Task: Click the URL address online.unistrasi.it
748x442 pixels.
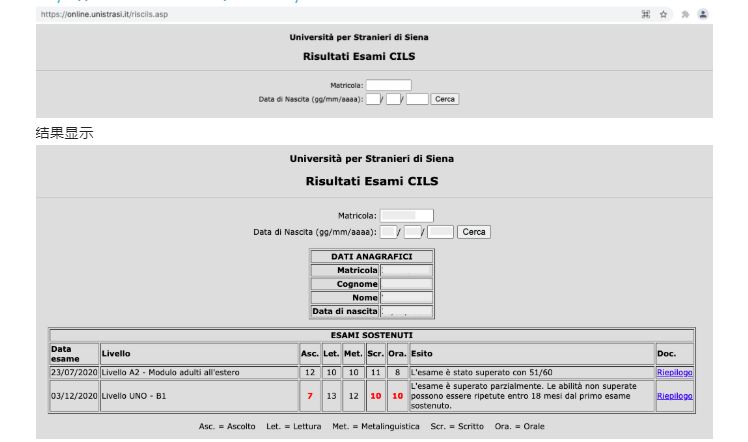Action: pyautogui.click(x=104, y=14)
